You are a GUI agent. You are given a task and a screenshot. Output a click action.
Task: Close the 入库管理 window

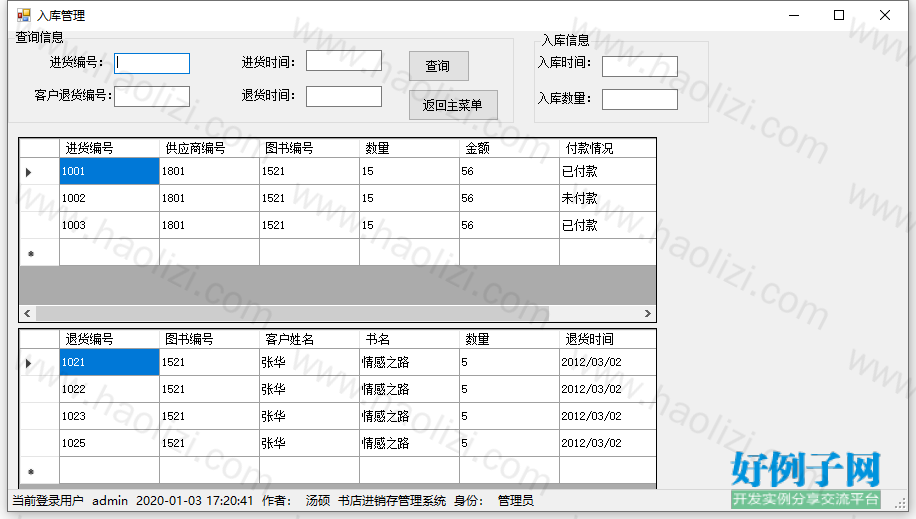click(884, 15)
